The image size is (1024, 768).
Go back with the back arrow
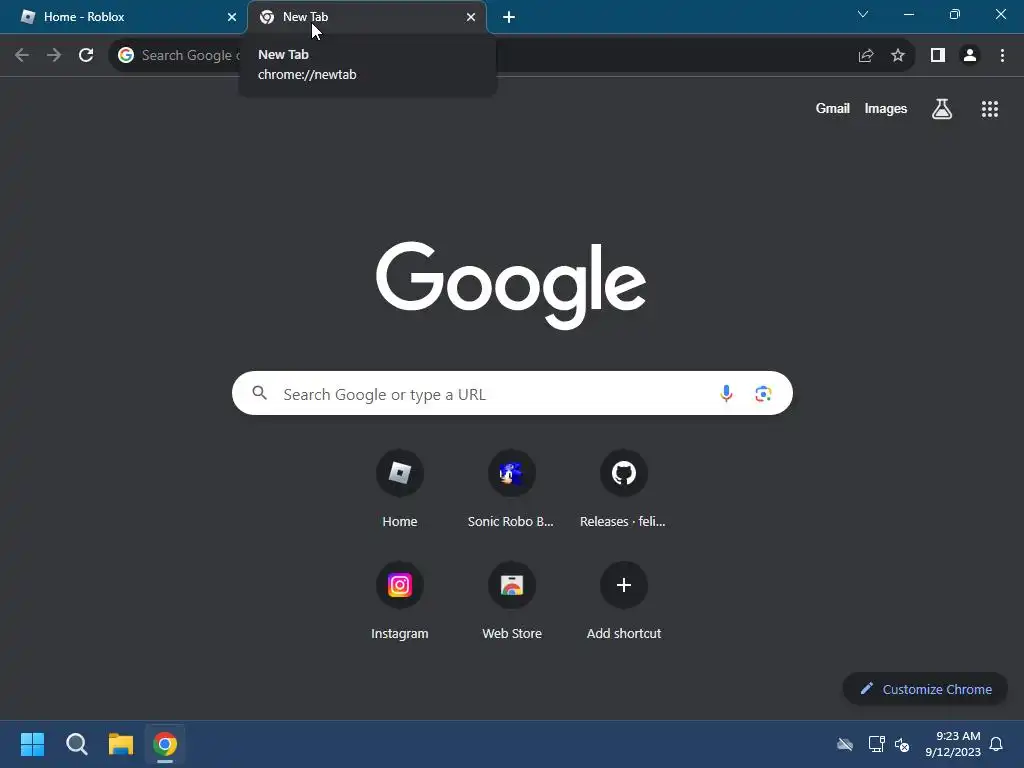click(x=22, y=55)
